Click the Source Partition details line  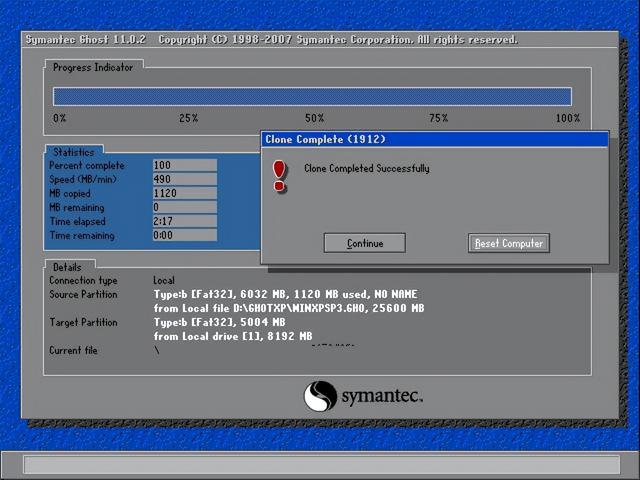click(x=285, y=295)
